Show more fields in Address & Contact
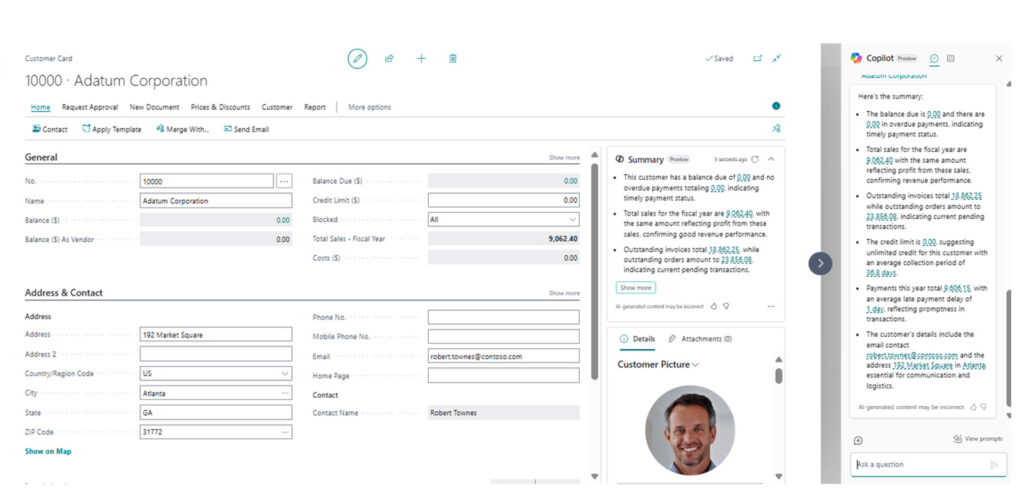The width and height of the screenshot is (1024, 492). point(564,293)
